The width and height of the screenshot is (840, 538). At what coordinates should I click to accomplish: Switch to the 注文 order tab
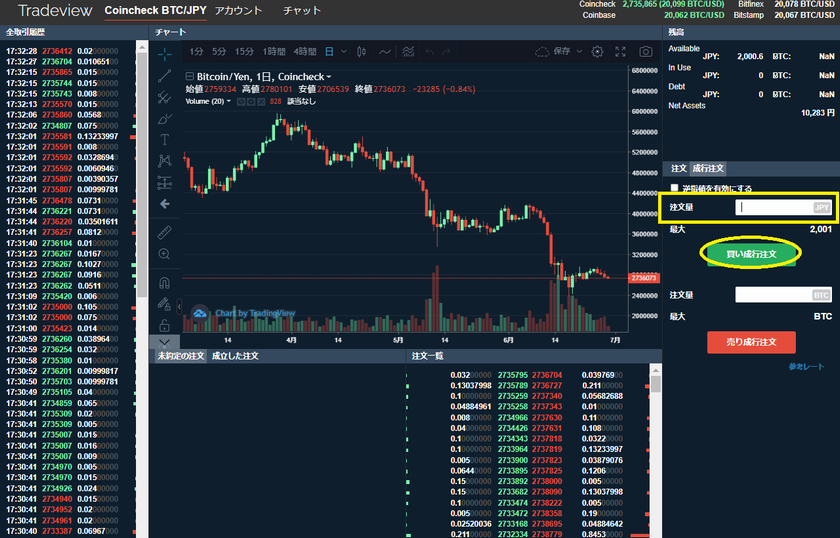(678, 169)
